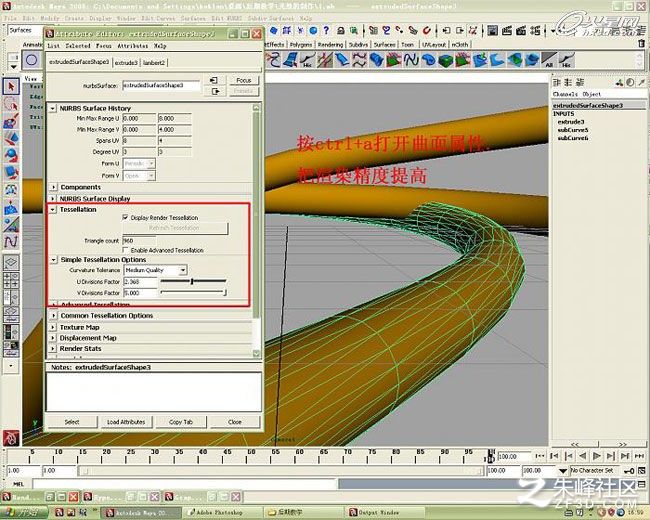650x520 pixels.
Task: Click the Focus button
Action: pos(244,80)
